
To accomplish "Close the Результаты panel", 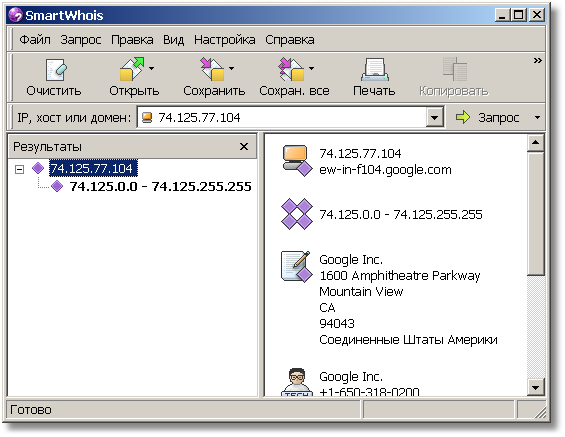I will click(x=244, y=147).
